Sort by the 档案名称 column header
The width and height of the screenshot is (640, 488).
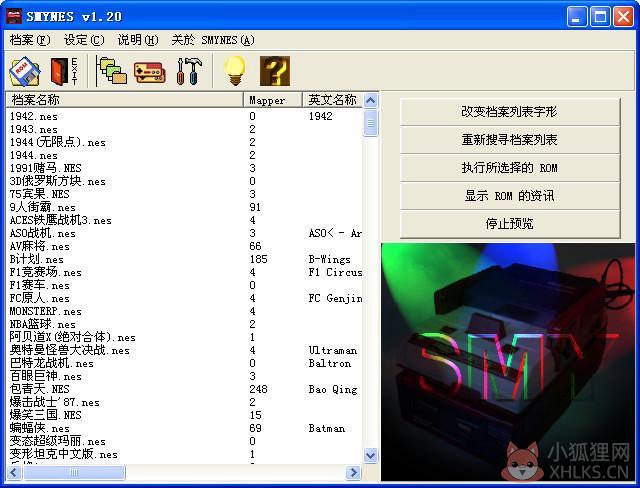point(124,100)
